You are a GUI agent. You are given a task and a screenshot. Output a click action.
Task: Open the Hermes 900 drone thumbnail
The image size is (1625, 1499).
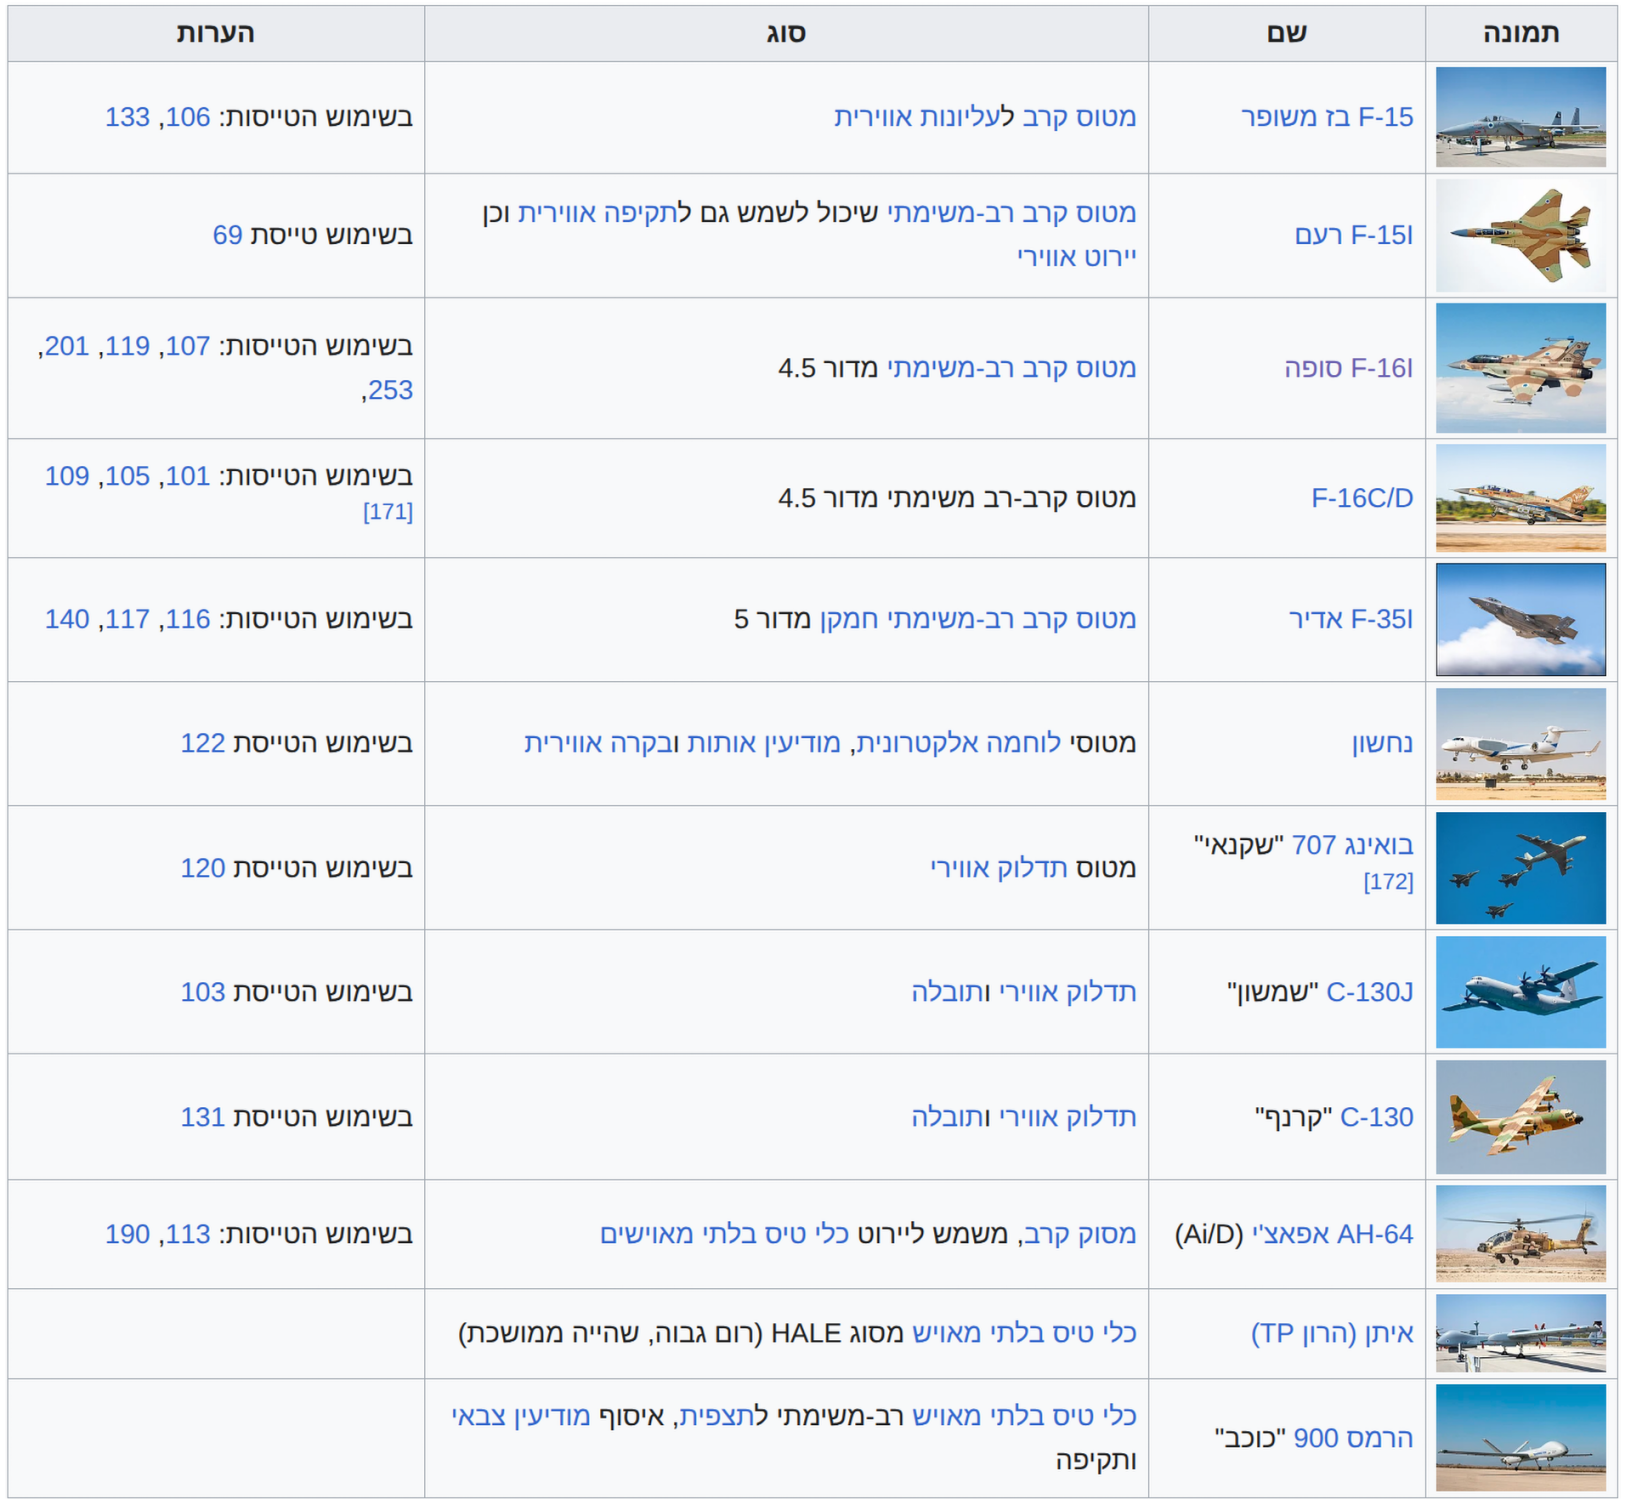coord(1520,1438)
